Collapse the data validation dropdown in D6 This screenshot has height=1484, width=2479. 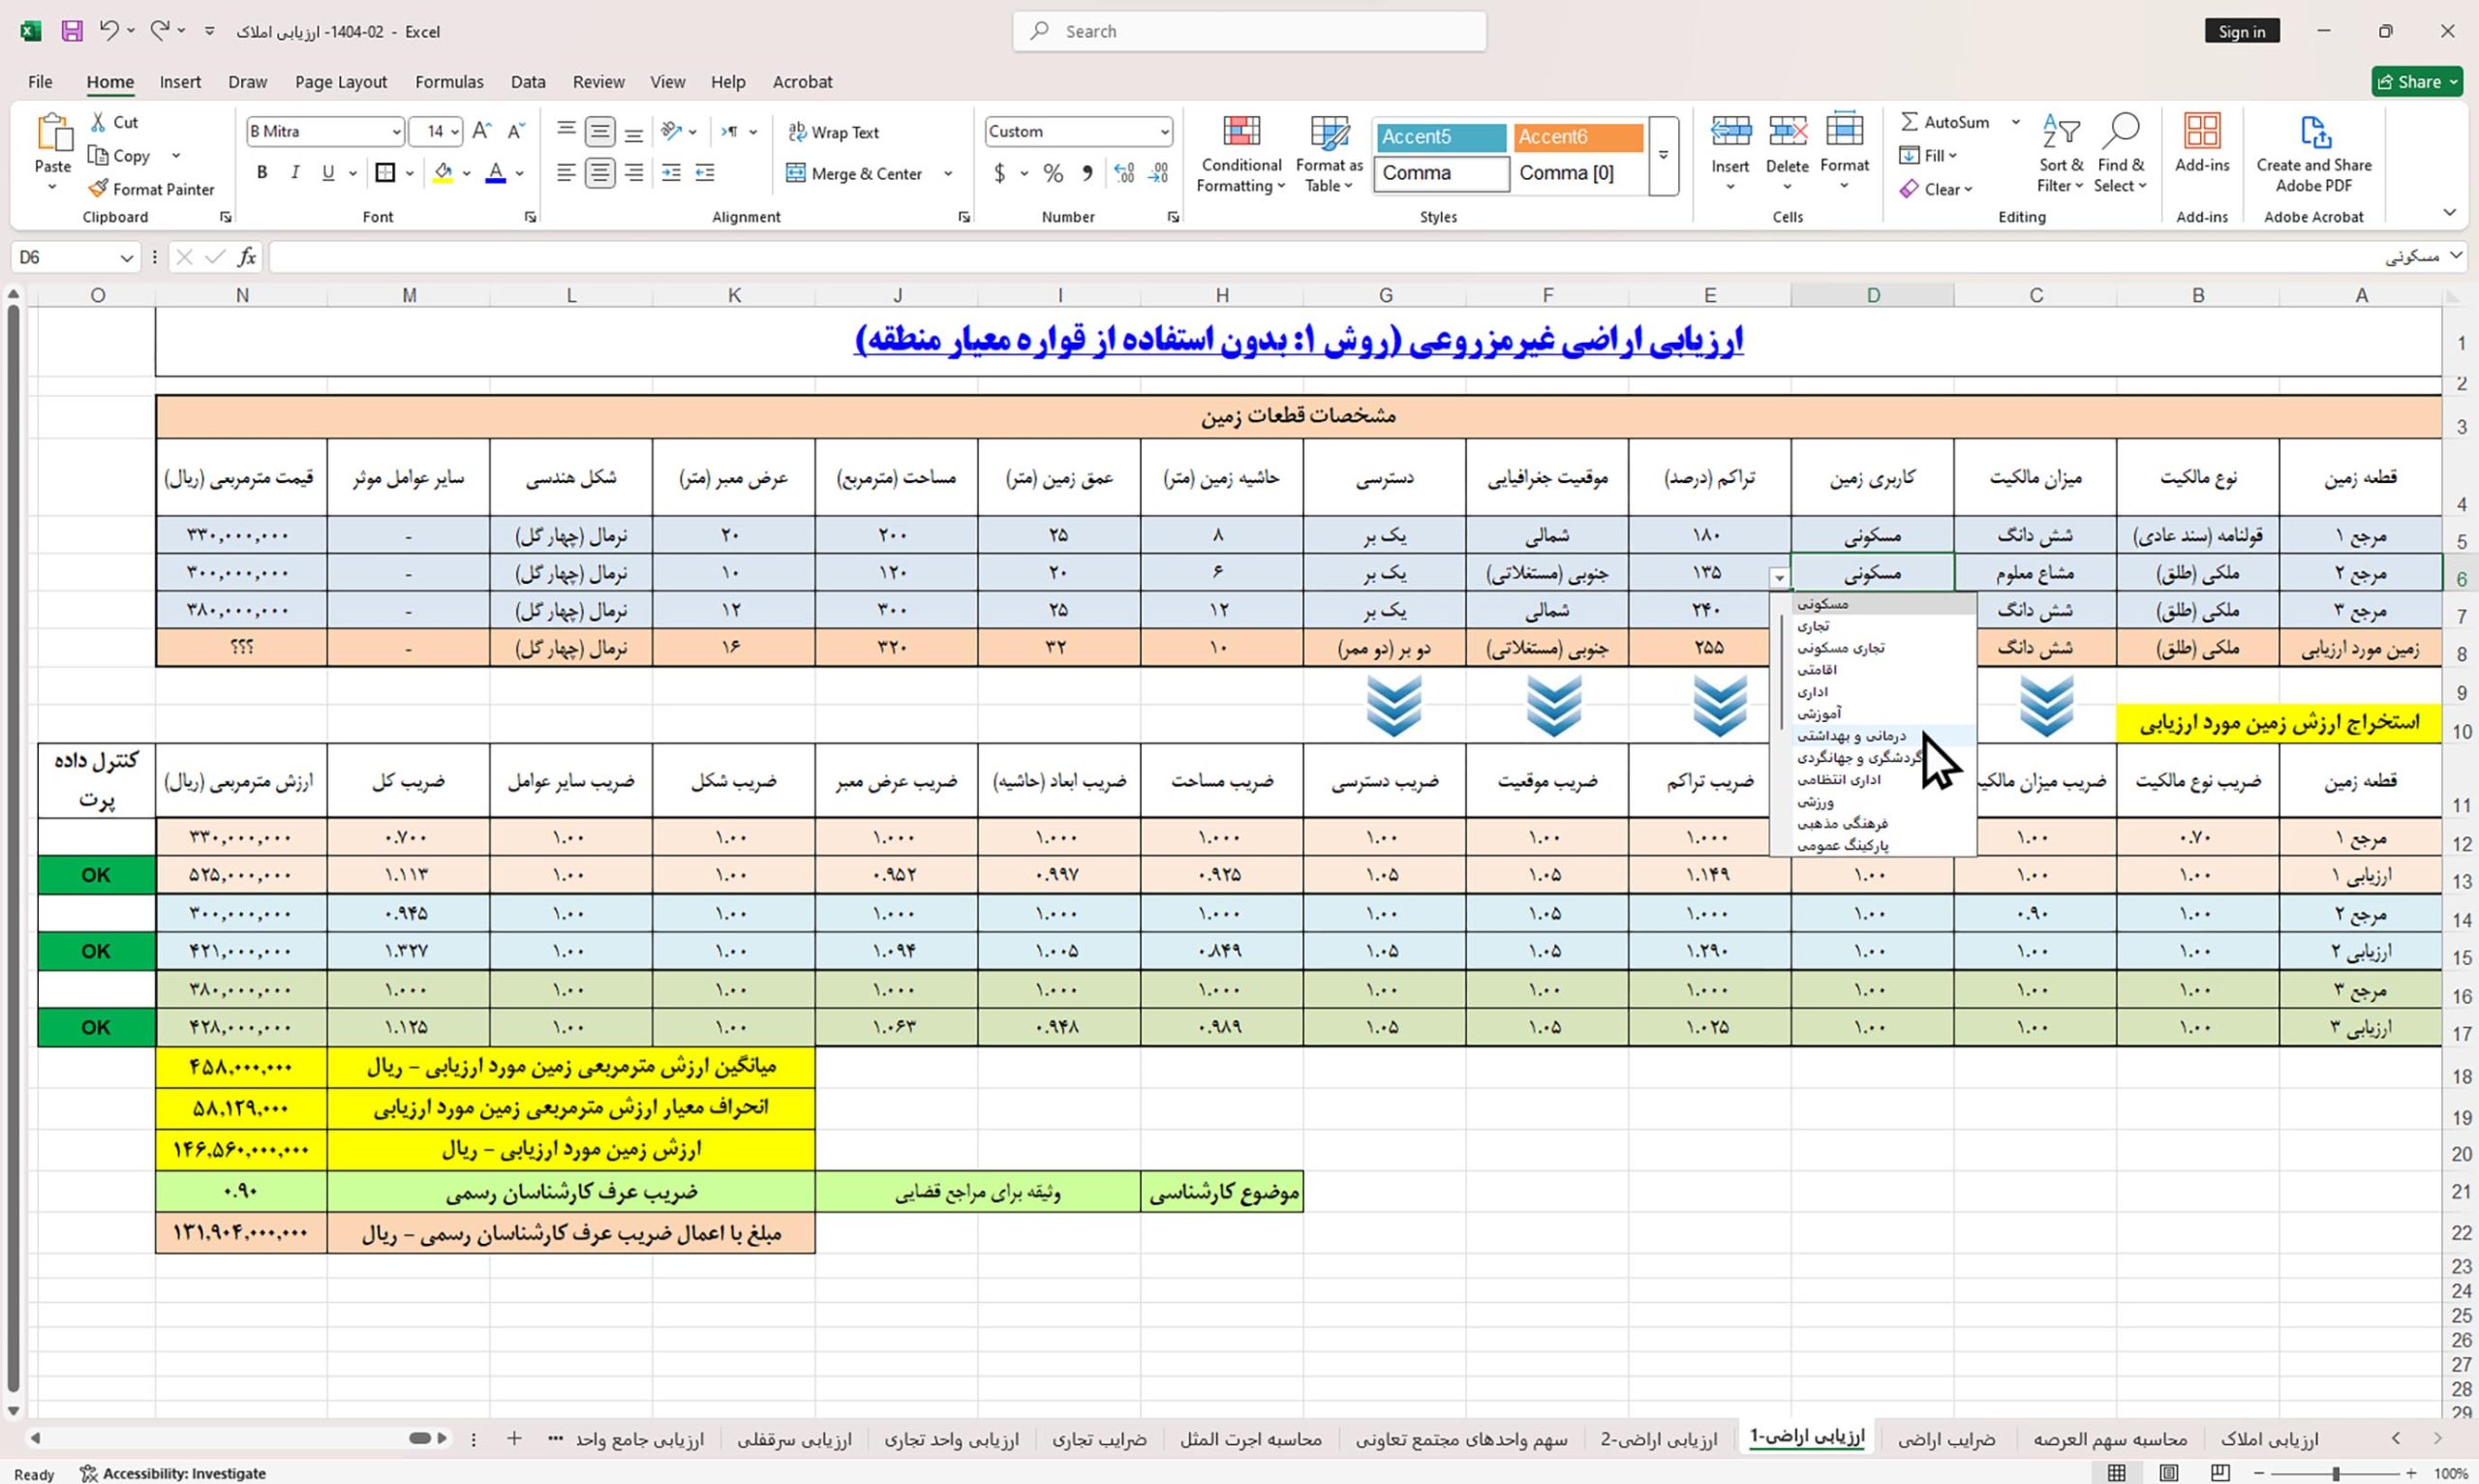[1779, 578]
